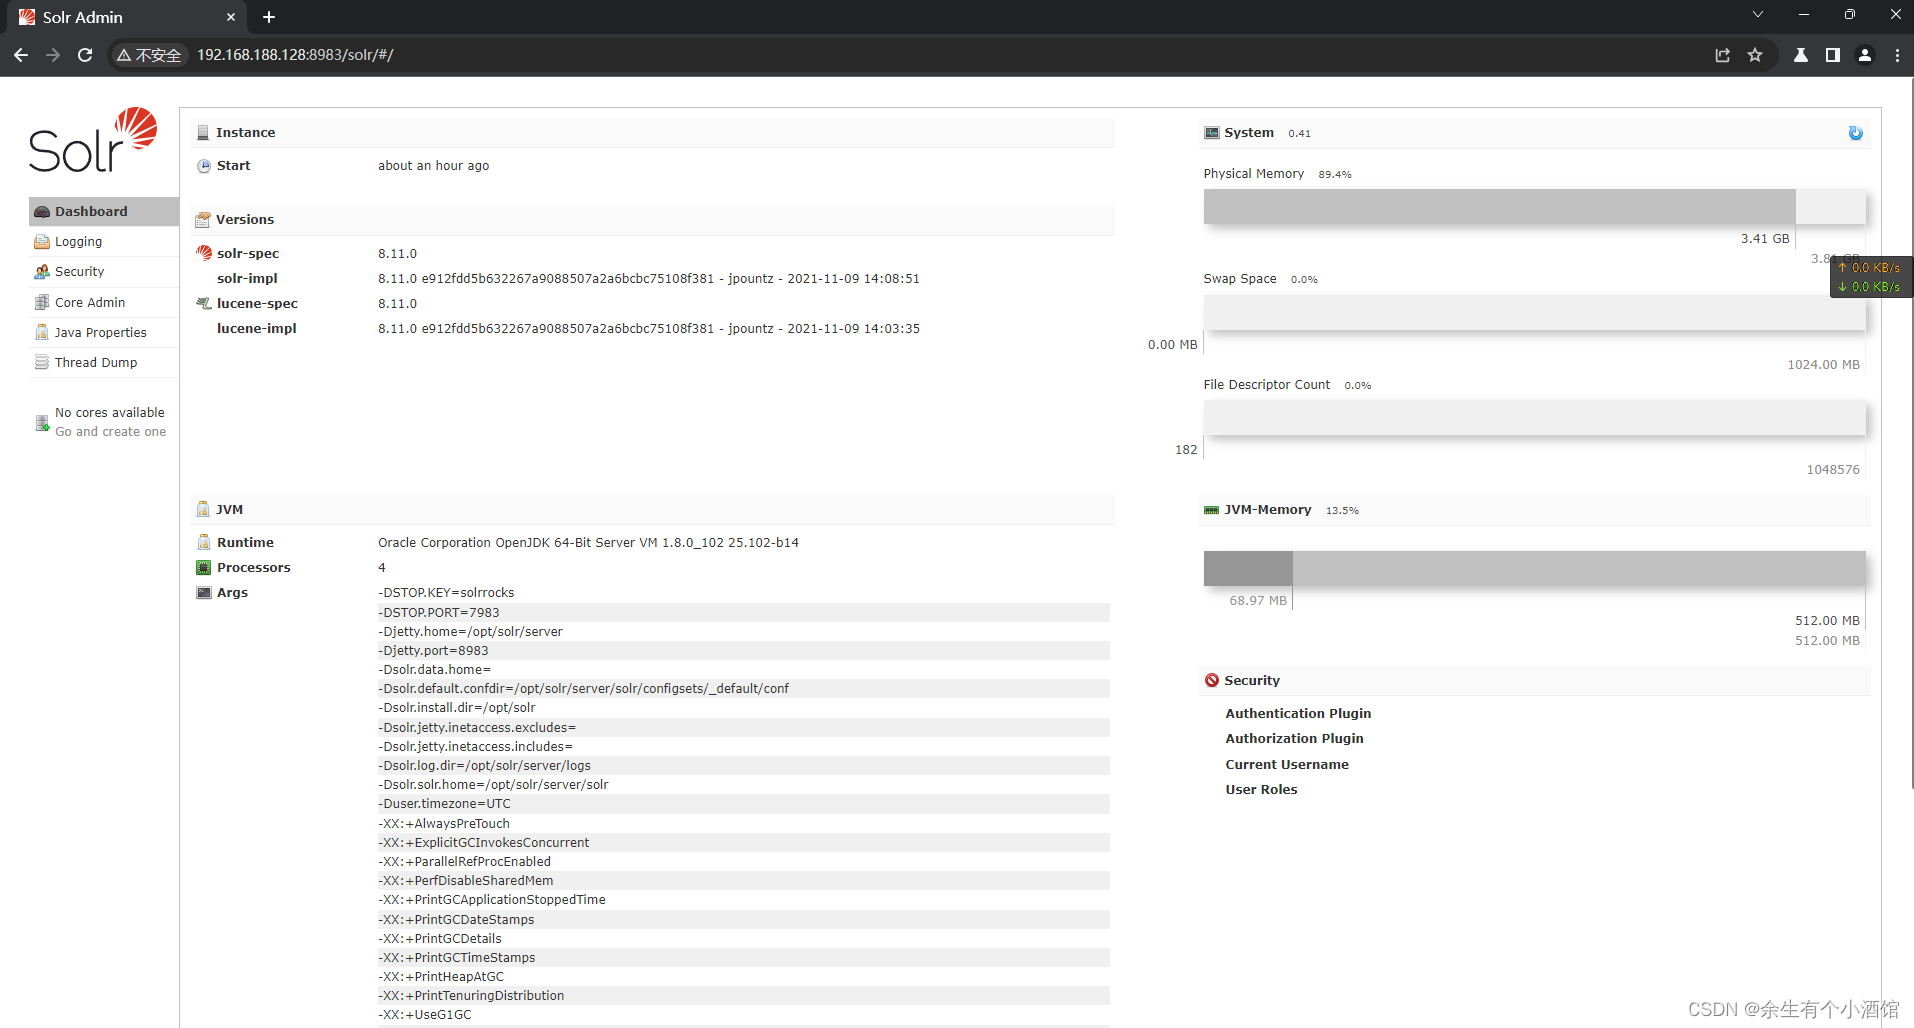Select the Solr Admin browser tab
1914x1028 pixels.
click(x=128, y=17)
